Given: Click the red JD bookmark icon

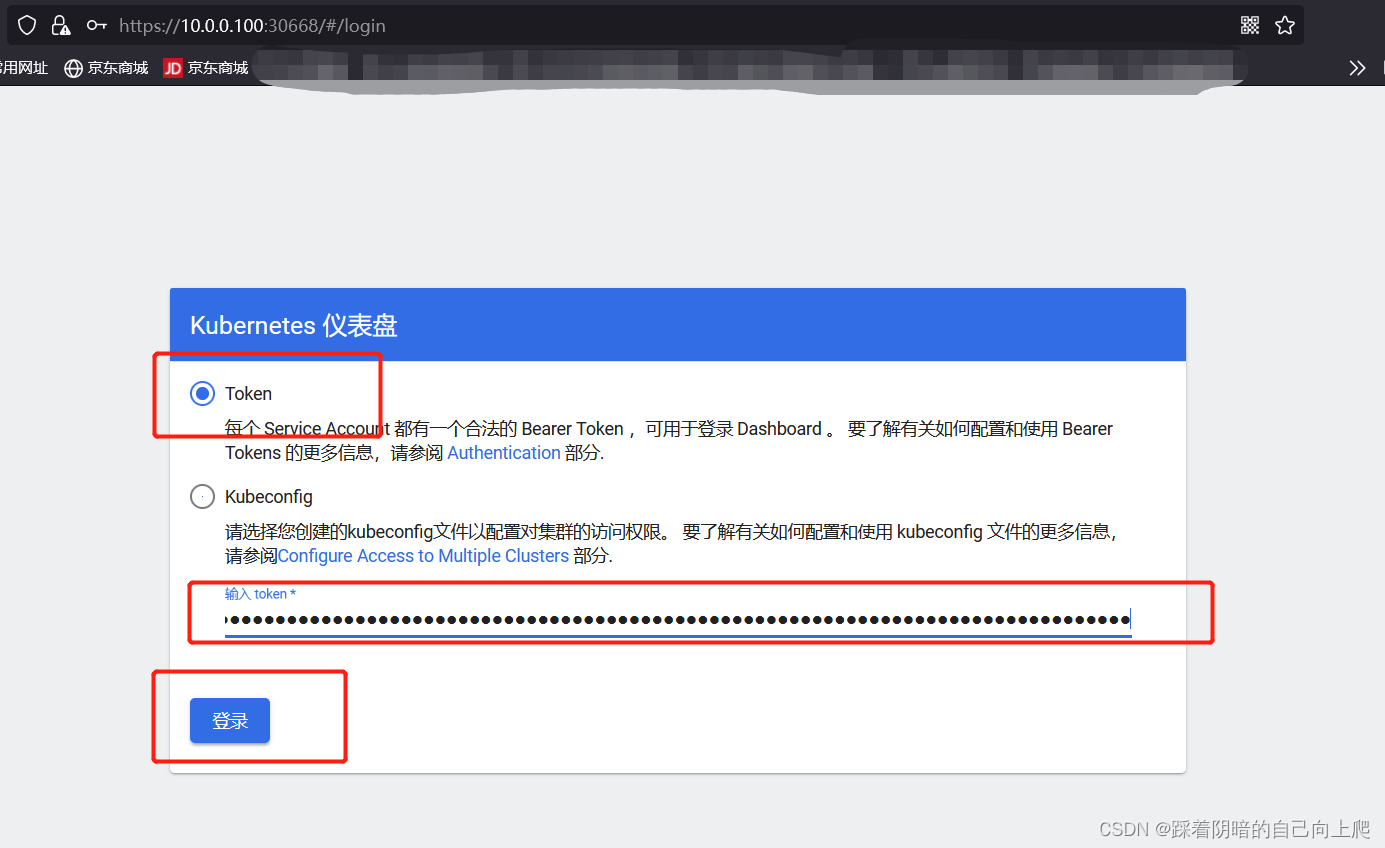Looking at the screenshot, I should [172, 68].
